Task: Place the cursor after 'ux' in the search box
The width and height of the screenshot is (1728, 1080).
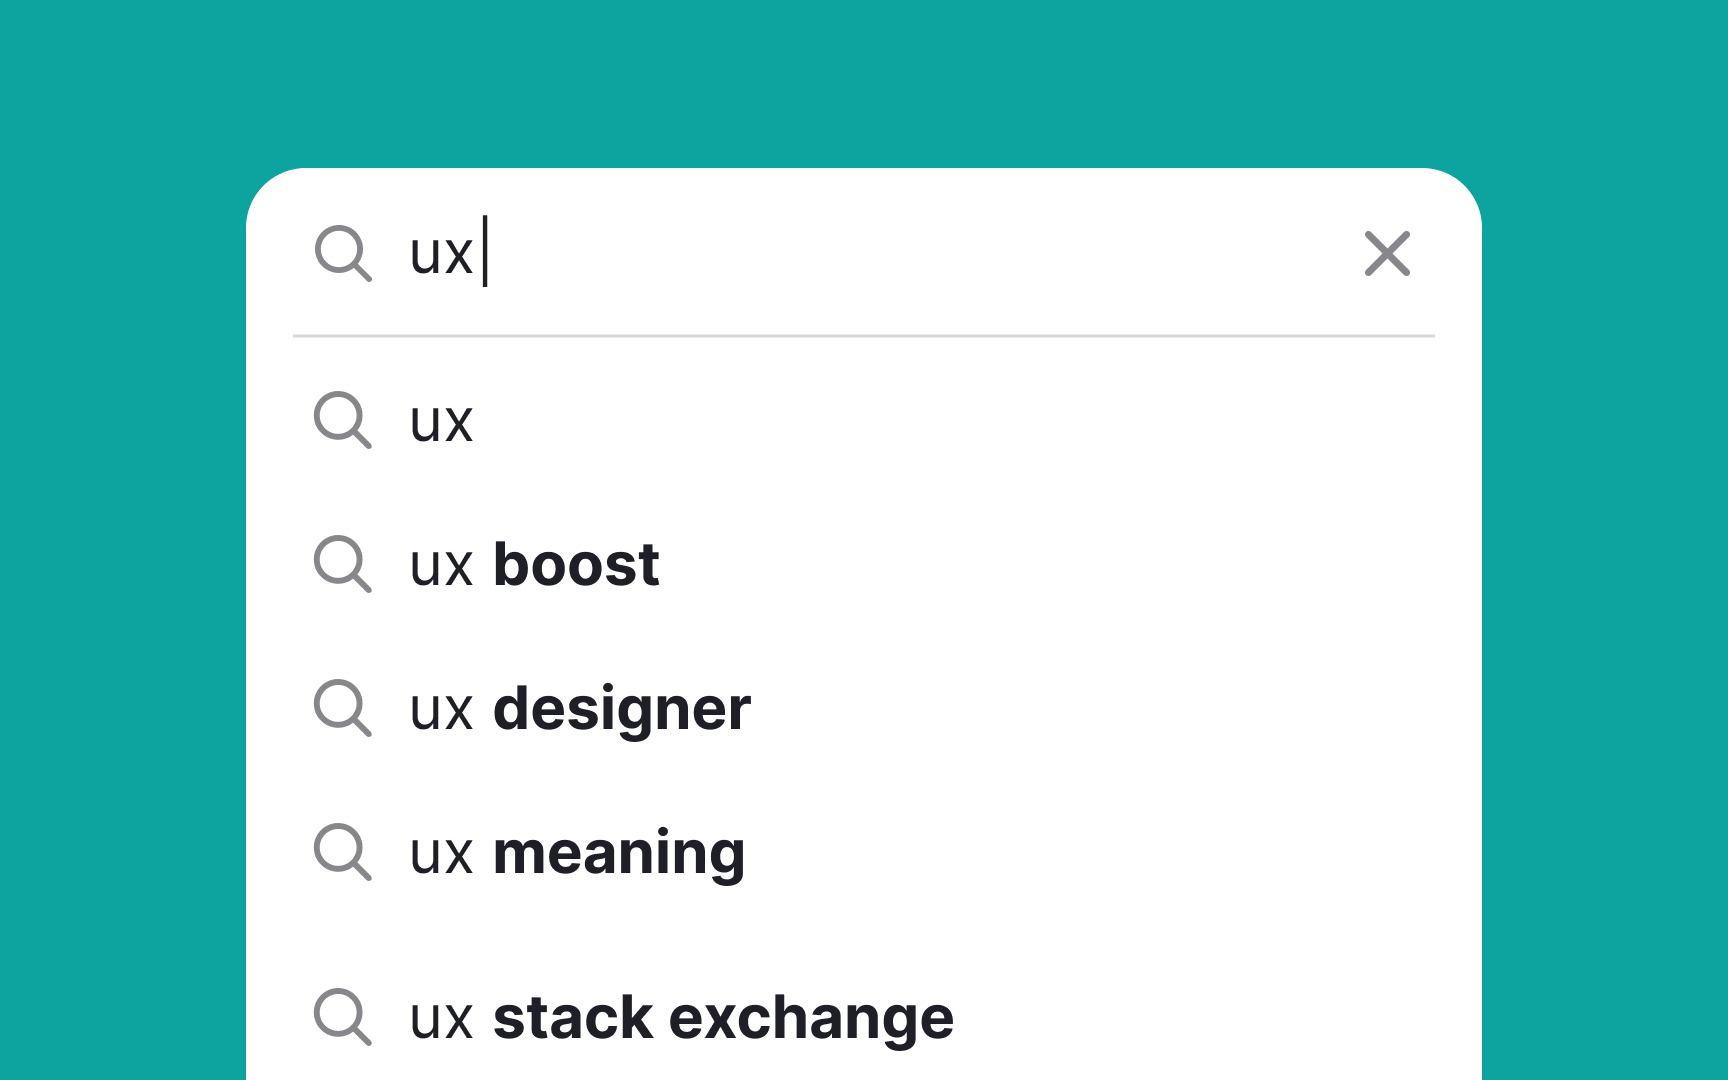Action: click(x=484, y=256)
